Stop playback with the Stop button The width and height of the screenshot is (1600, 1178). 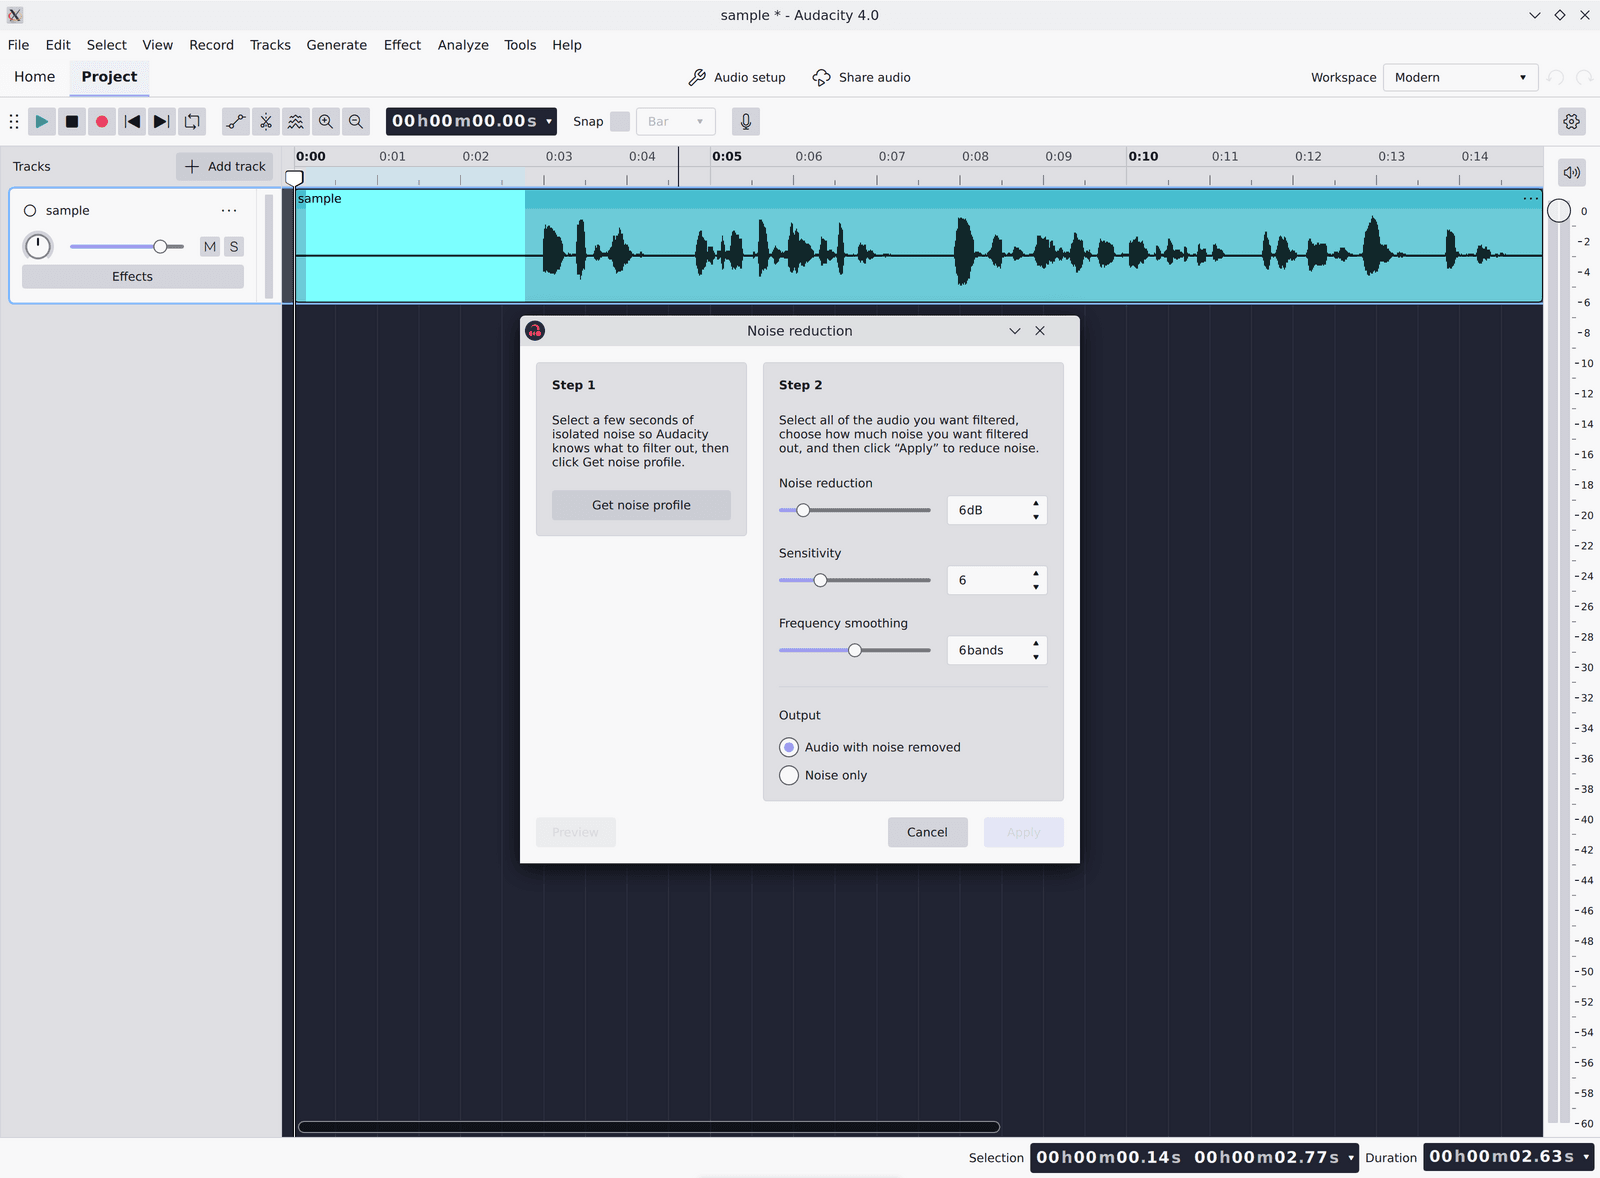(72, 122)
